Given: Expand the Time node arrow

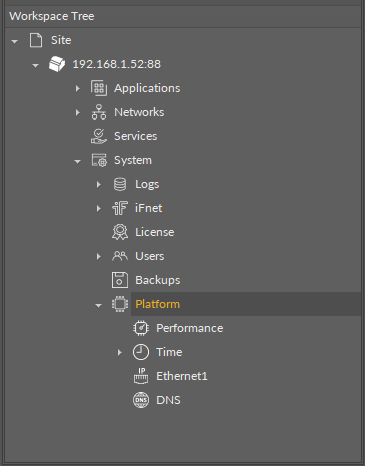Looking at the screenshot, I should pos(120,352).
